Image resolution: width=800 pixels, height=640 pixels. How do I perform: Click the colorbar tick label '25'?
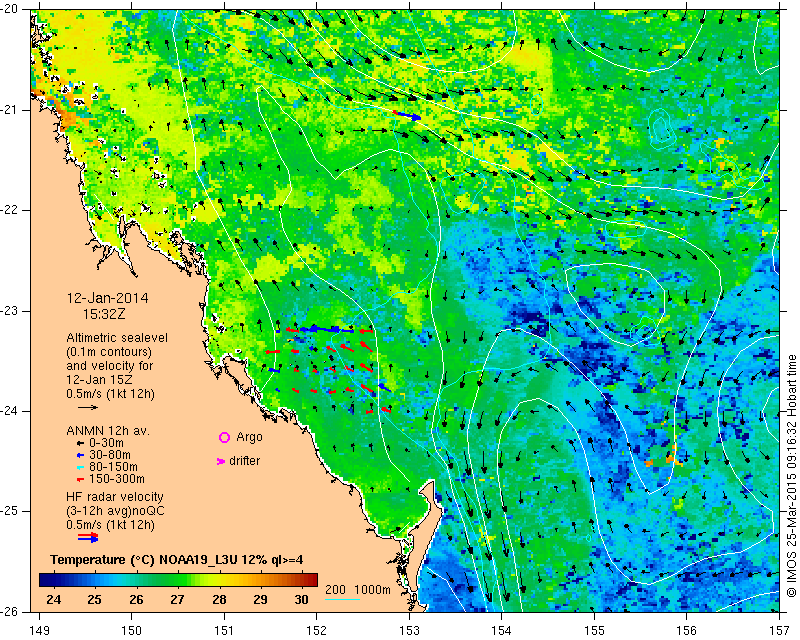coord(94,599)
